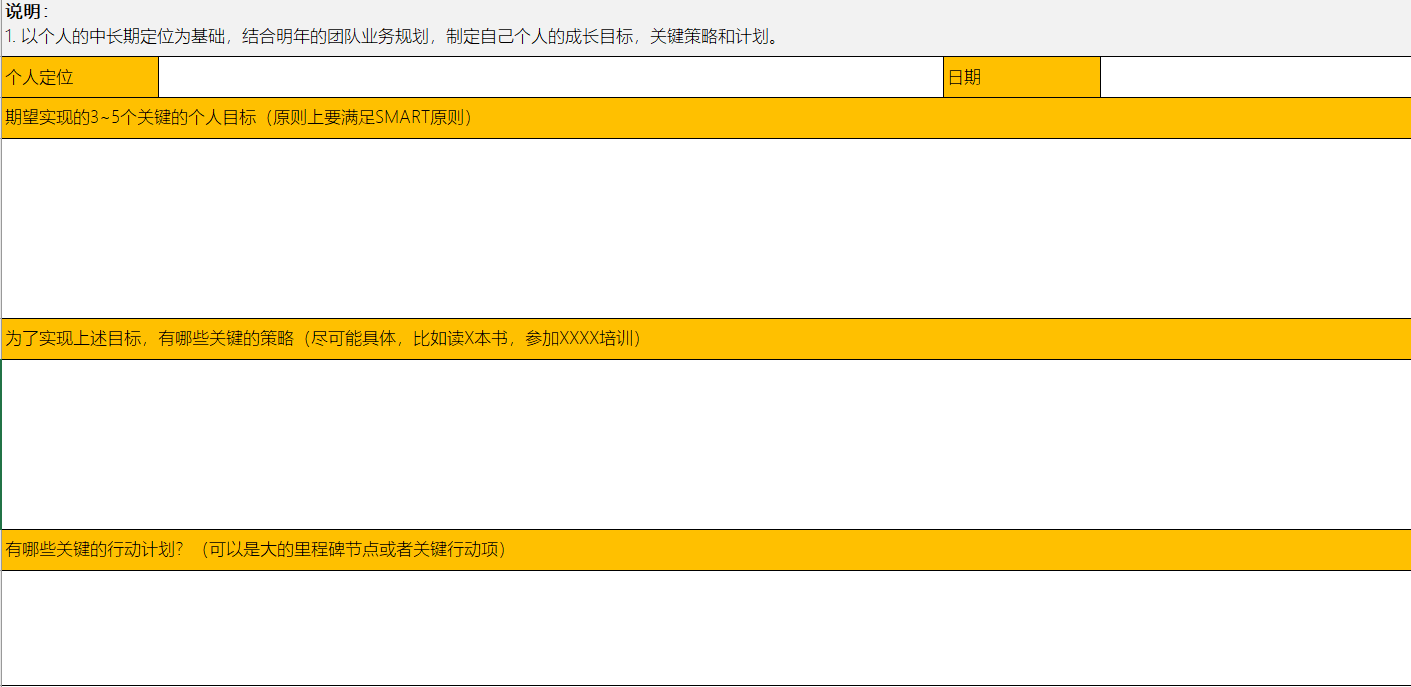The width and height of the screenshot is (1411, 687).
Task: Select the empty date input cell beside 日期
Action: [x=1255, y=78]
